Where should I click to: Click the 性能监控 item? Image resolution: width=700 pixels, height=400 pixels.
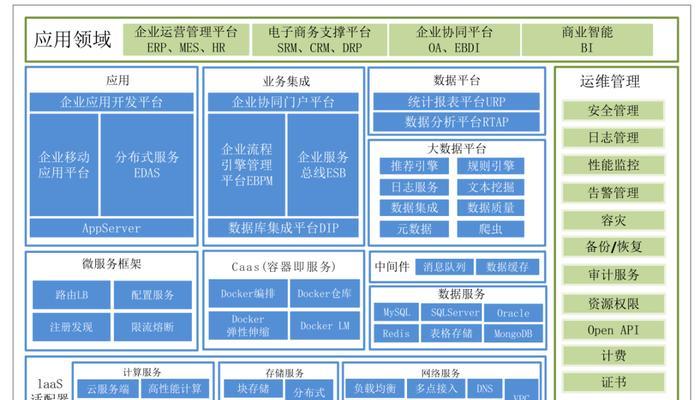[613, 165]
